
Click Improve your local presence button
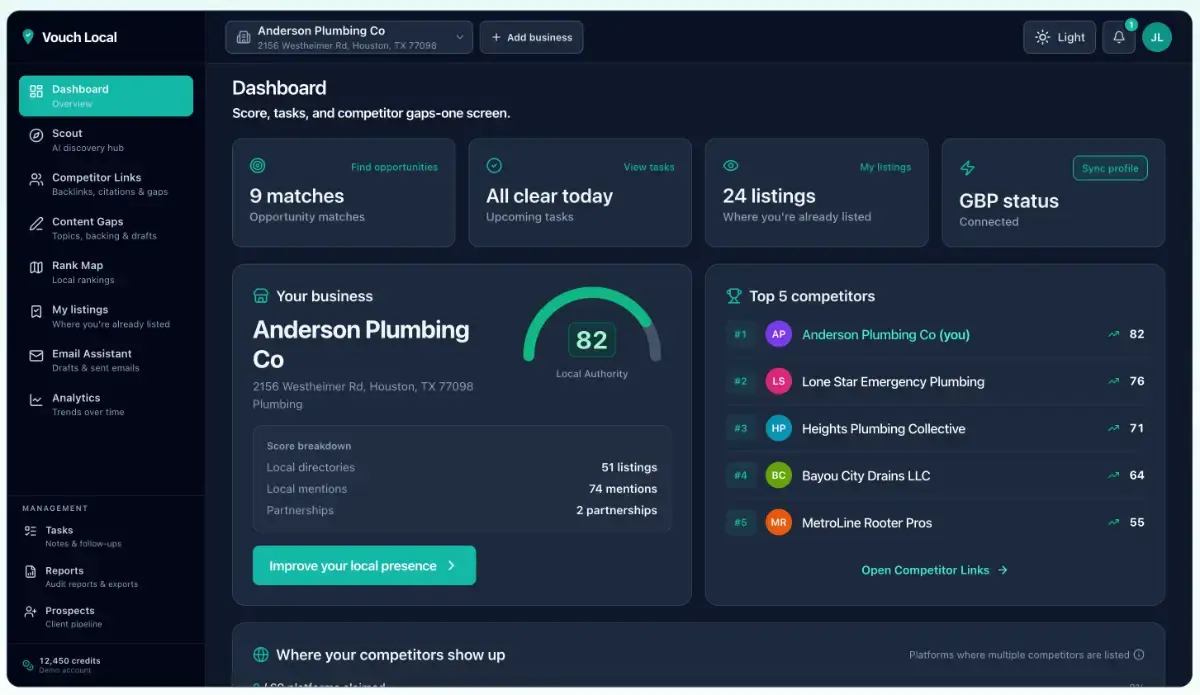364,565
